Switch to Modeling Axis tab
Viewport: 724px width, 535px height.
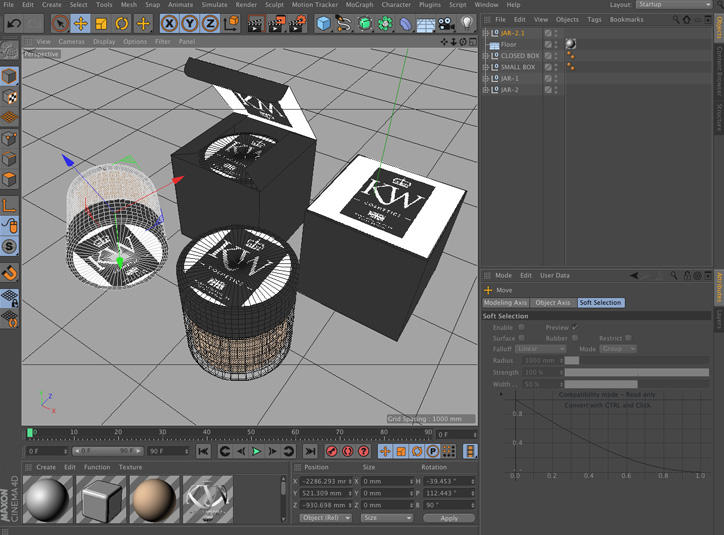(505, 303)
